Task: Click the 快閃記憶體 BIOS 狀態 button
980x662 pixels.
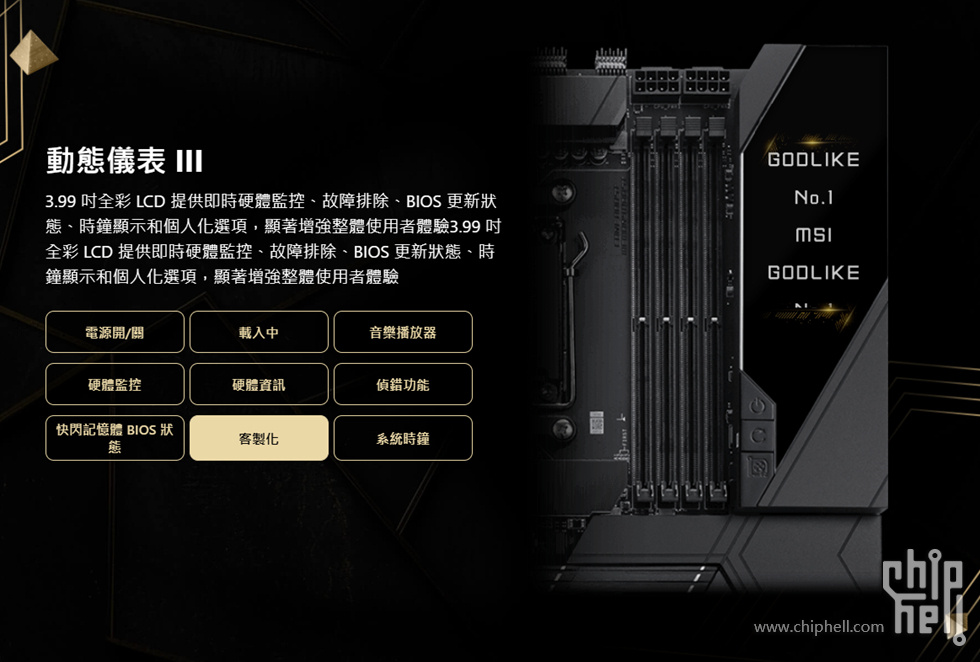Action: tap(115, 438)
